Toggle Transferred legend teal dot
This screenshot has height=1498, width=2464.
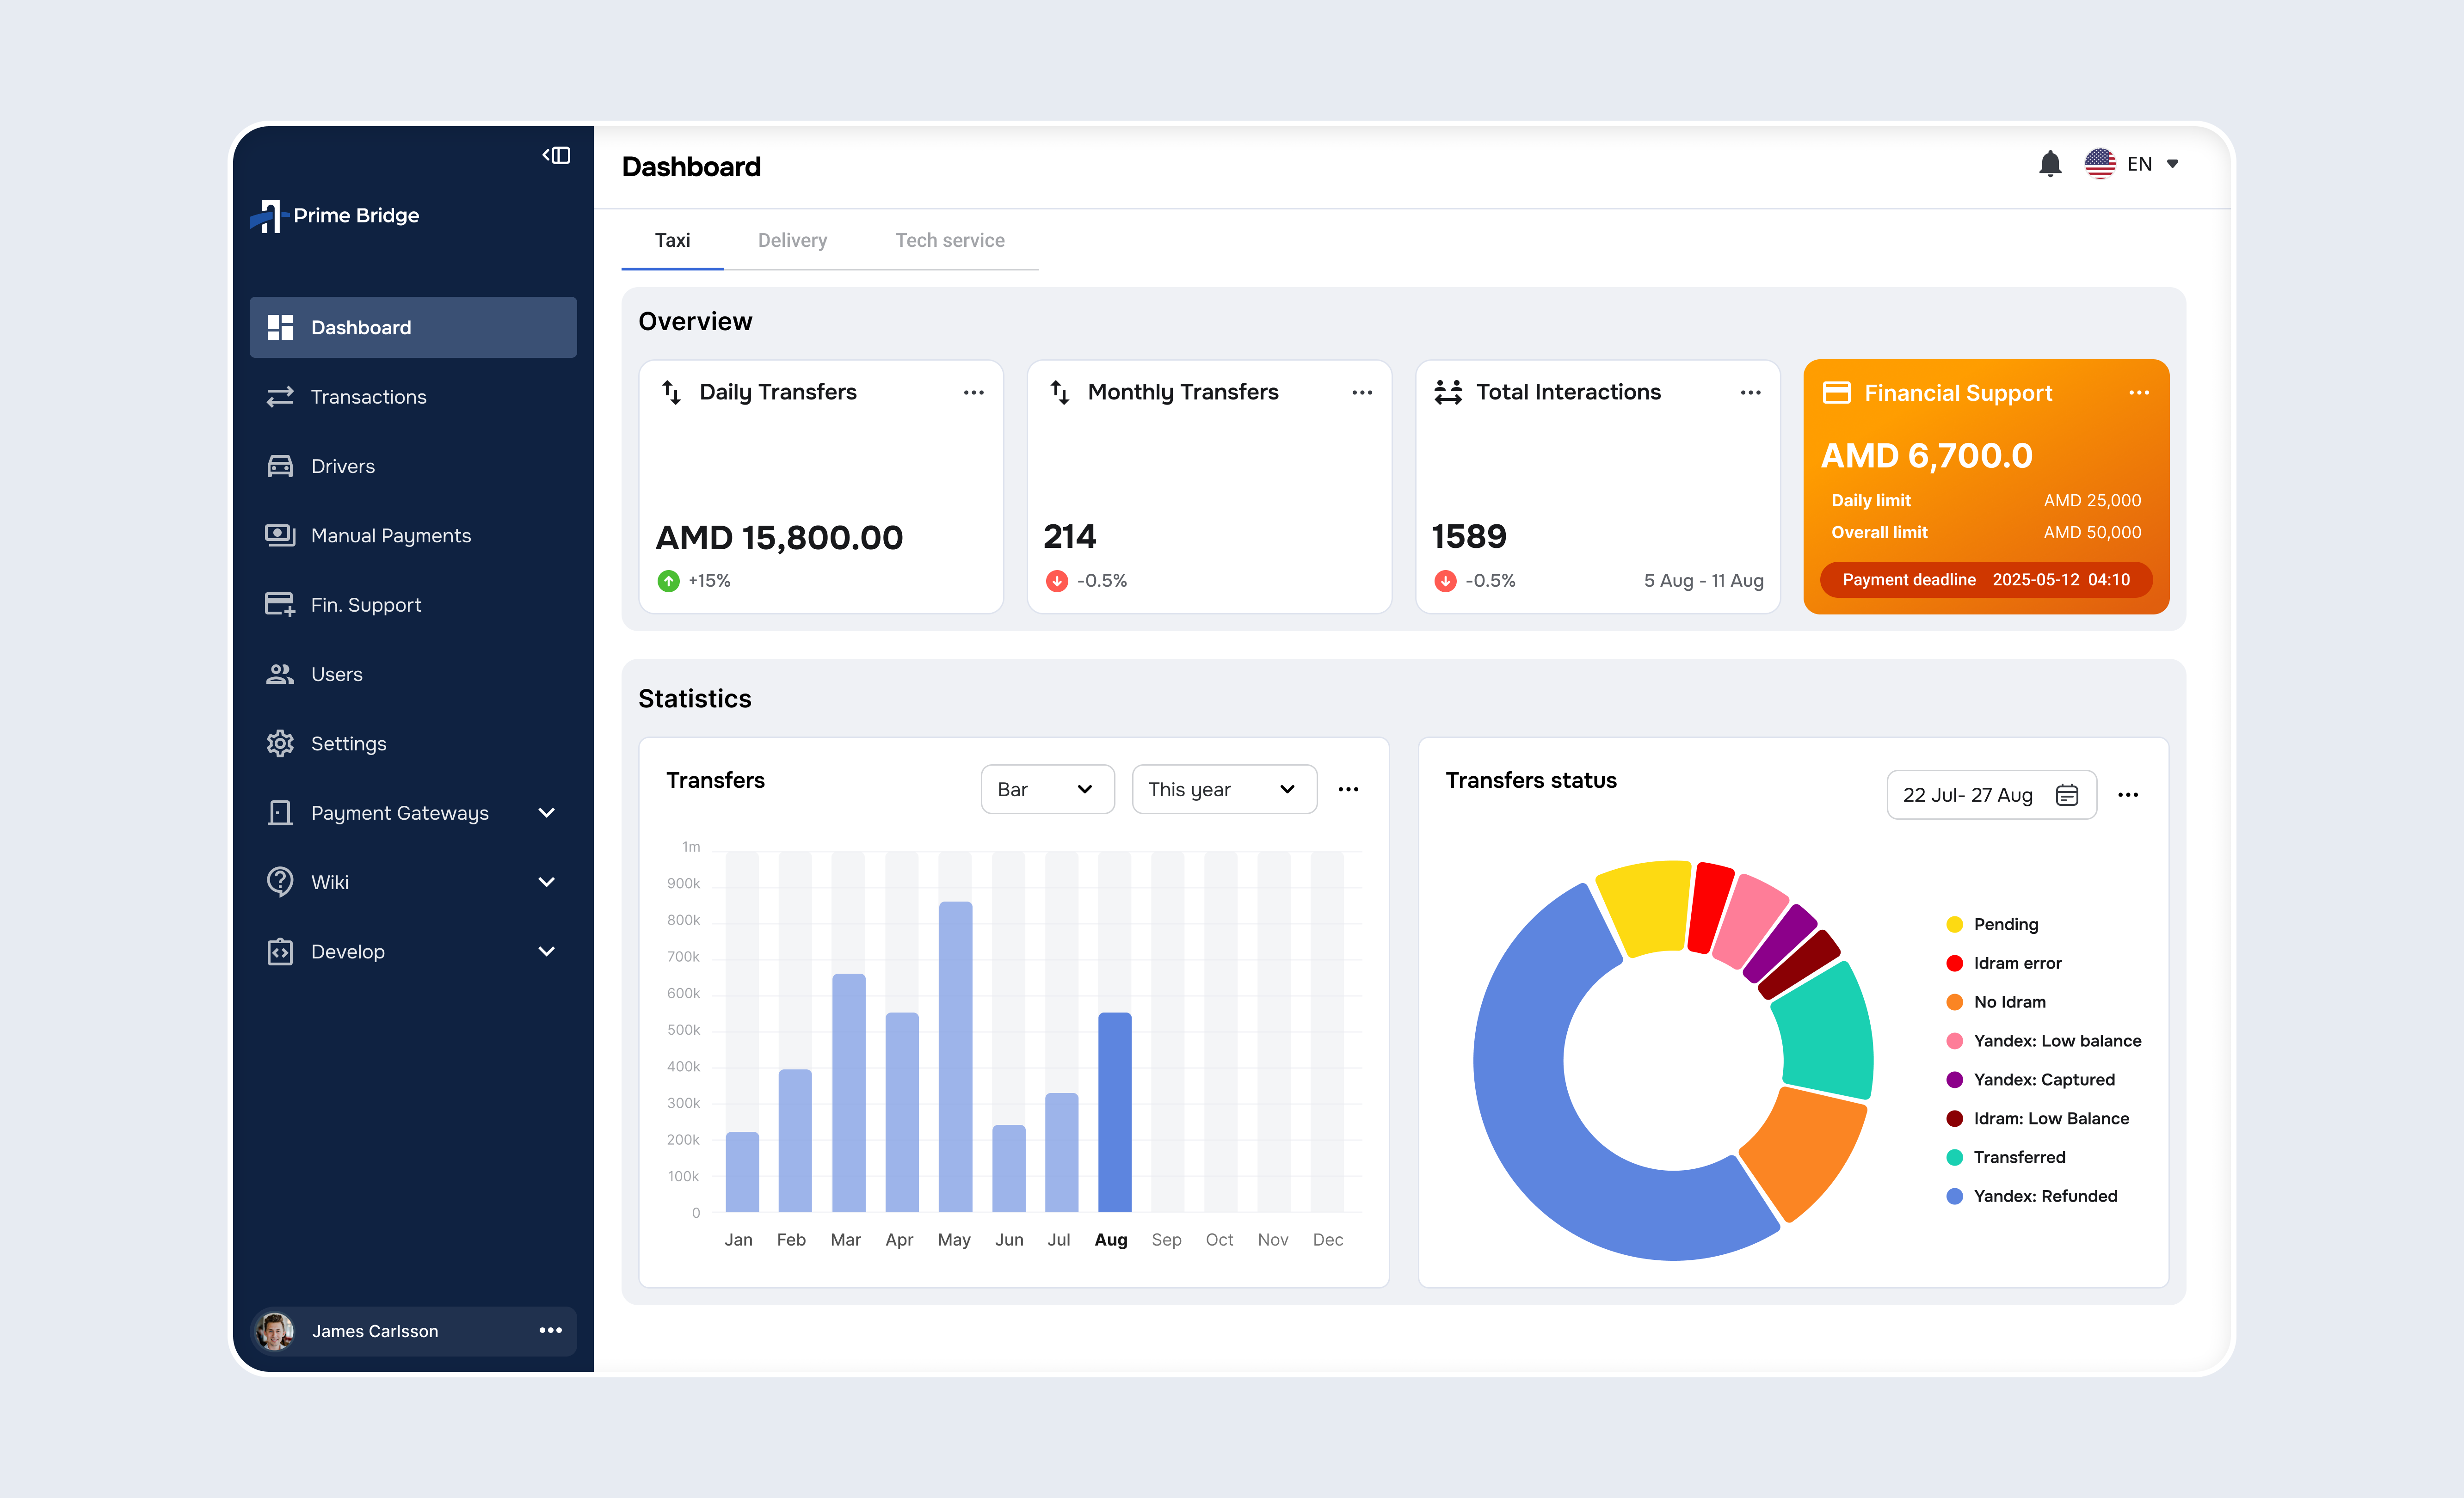[1955, 1157]
